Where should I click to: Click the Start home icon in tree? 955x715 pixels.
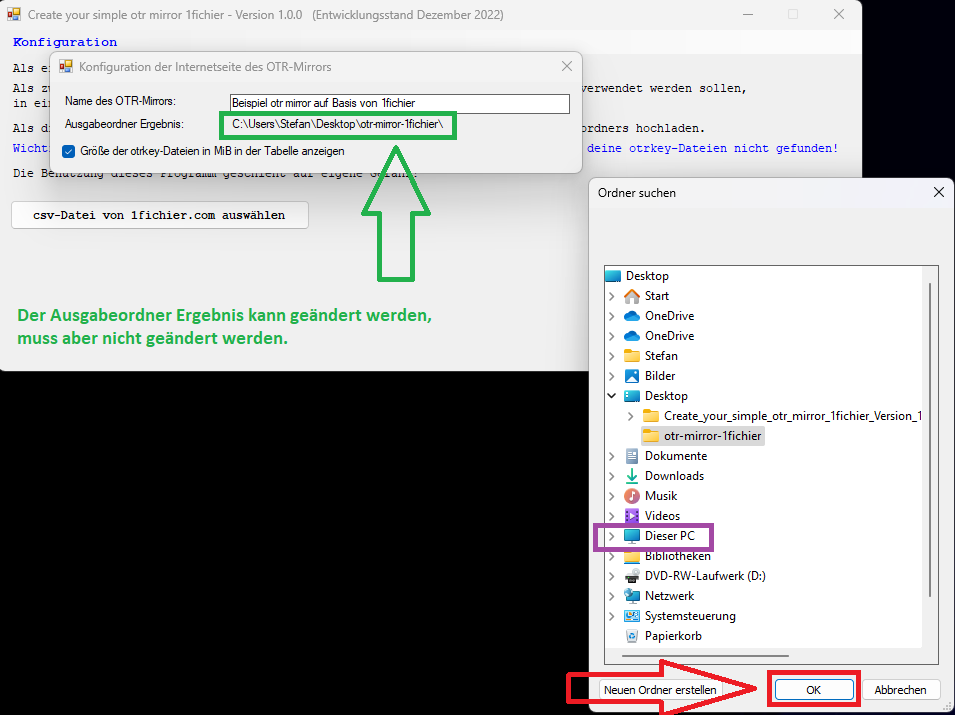click(631, 296)
